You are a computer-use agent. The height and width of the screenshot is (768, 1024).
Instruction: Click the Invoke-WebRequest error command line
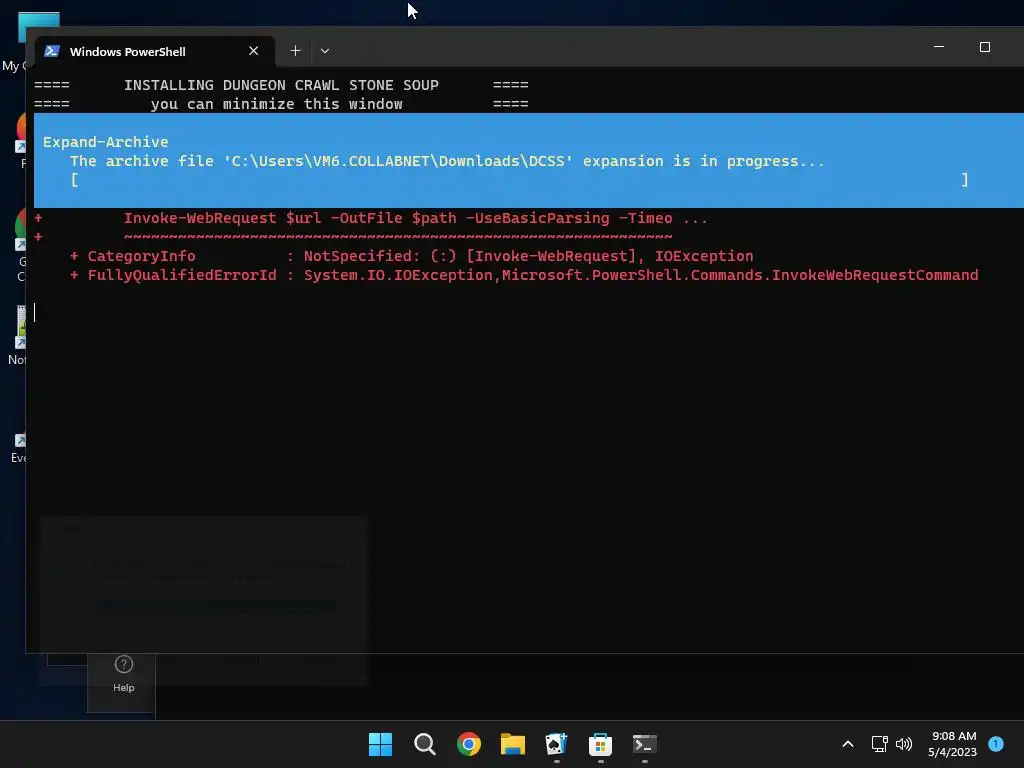pyautogui.click(x=415, y=218)
